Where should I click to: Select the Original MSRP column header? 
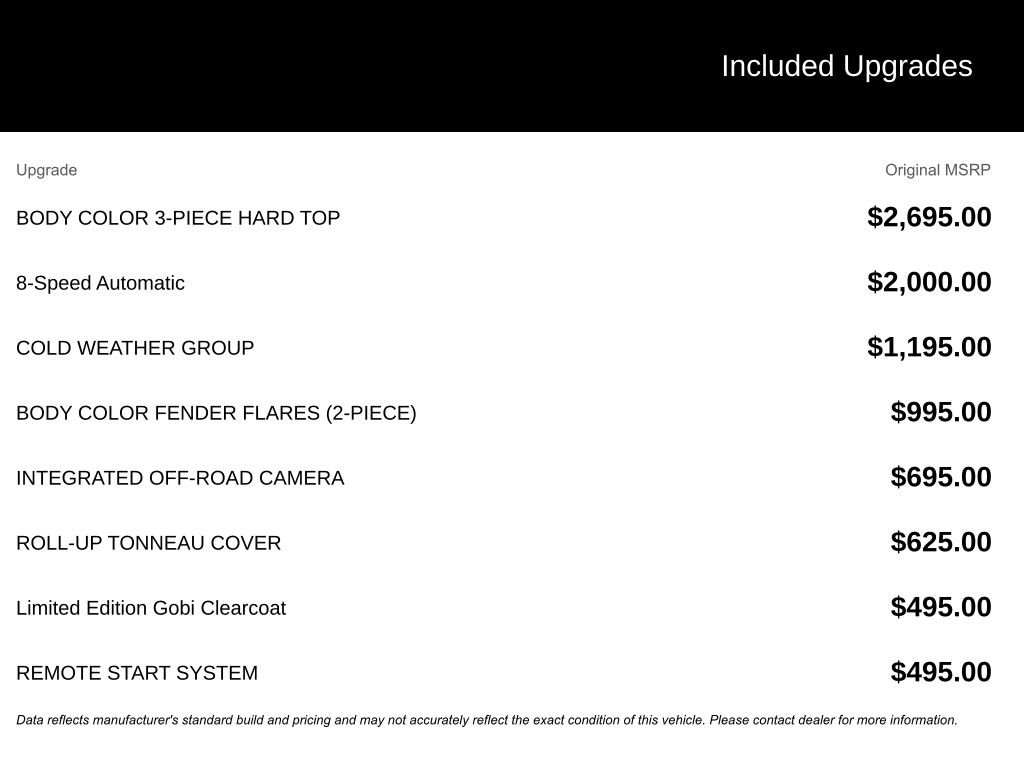[x=938, y=170]
